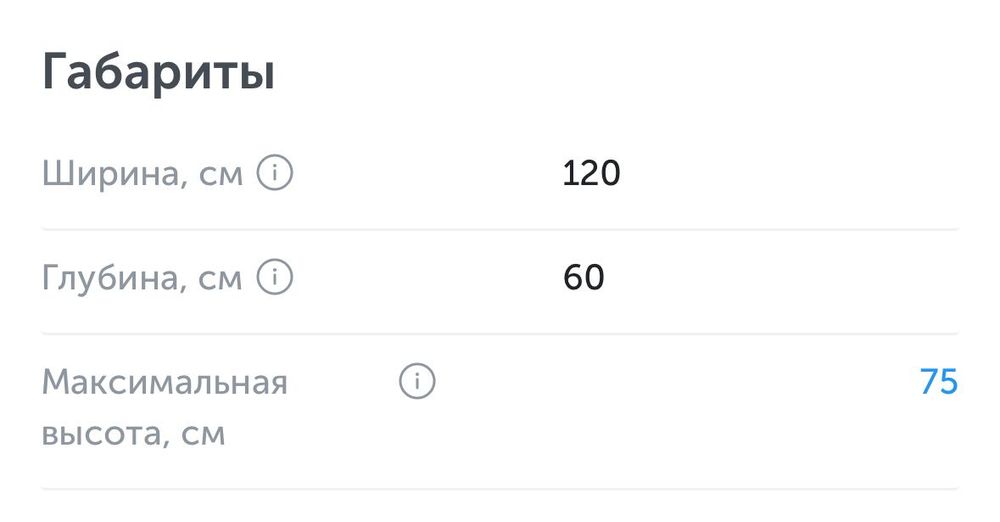Click the см unit in the Глубина label
This screenshot has height=522, width=1000.
tap(220, 279)
